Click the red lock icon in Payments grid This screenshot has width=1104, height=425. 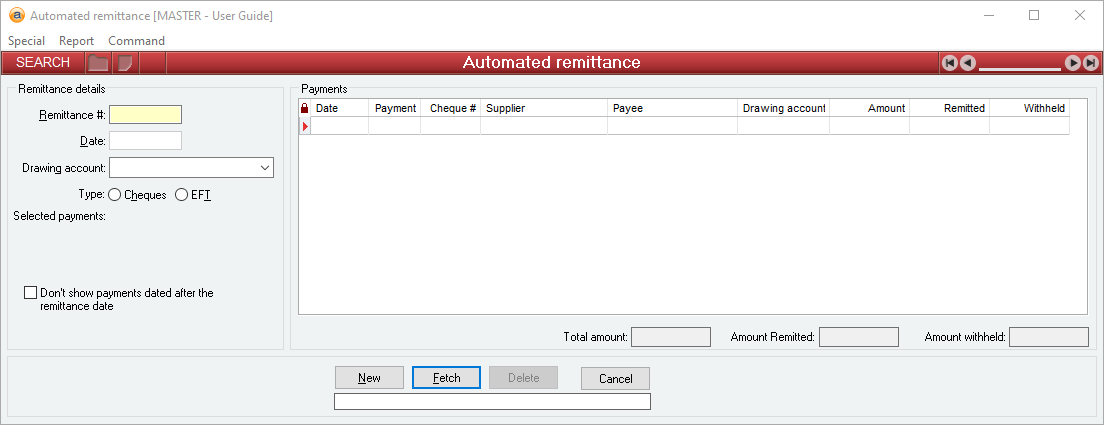pos(305,108)
